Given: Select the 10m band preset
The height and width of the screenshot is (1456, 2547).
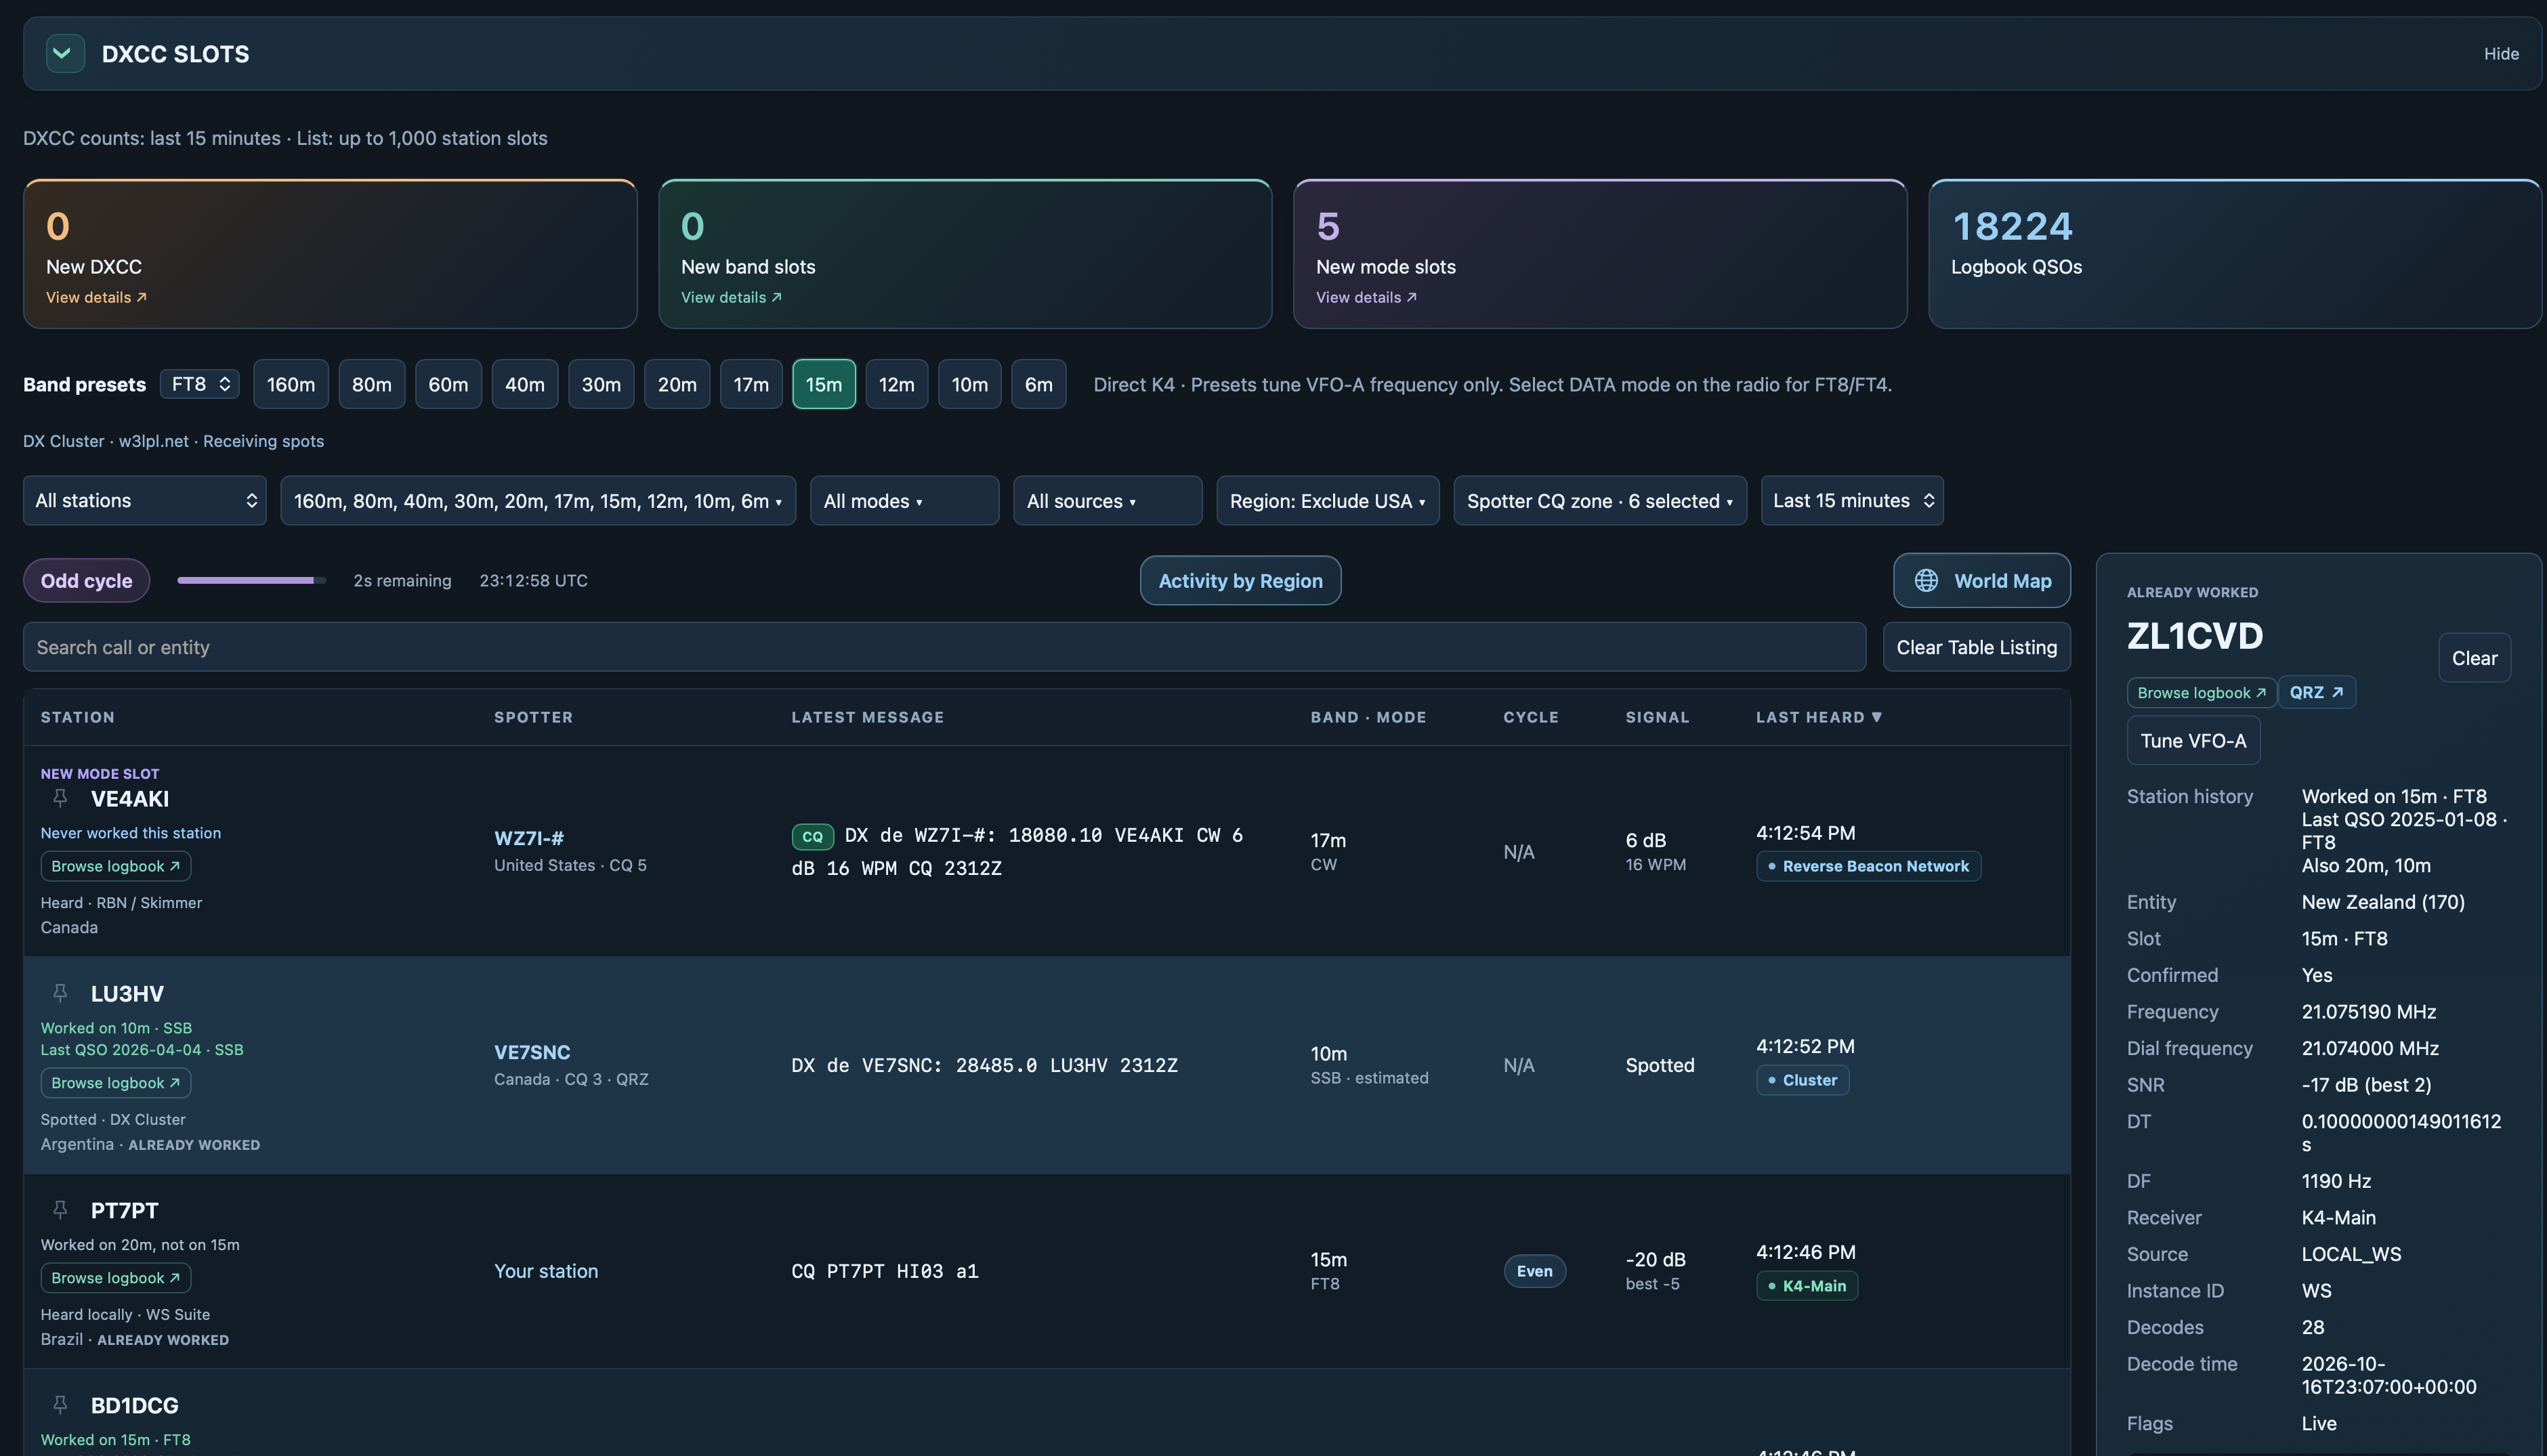Looking at the screenshot, I should 970,384.
